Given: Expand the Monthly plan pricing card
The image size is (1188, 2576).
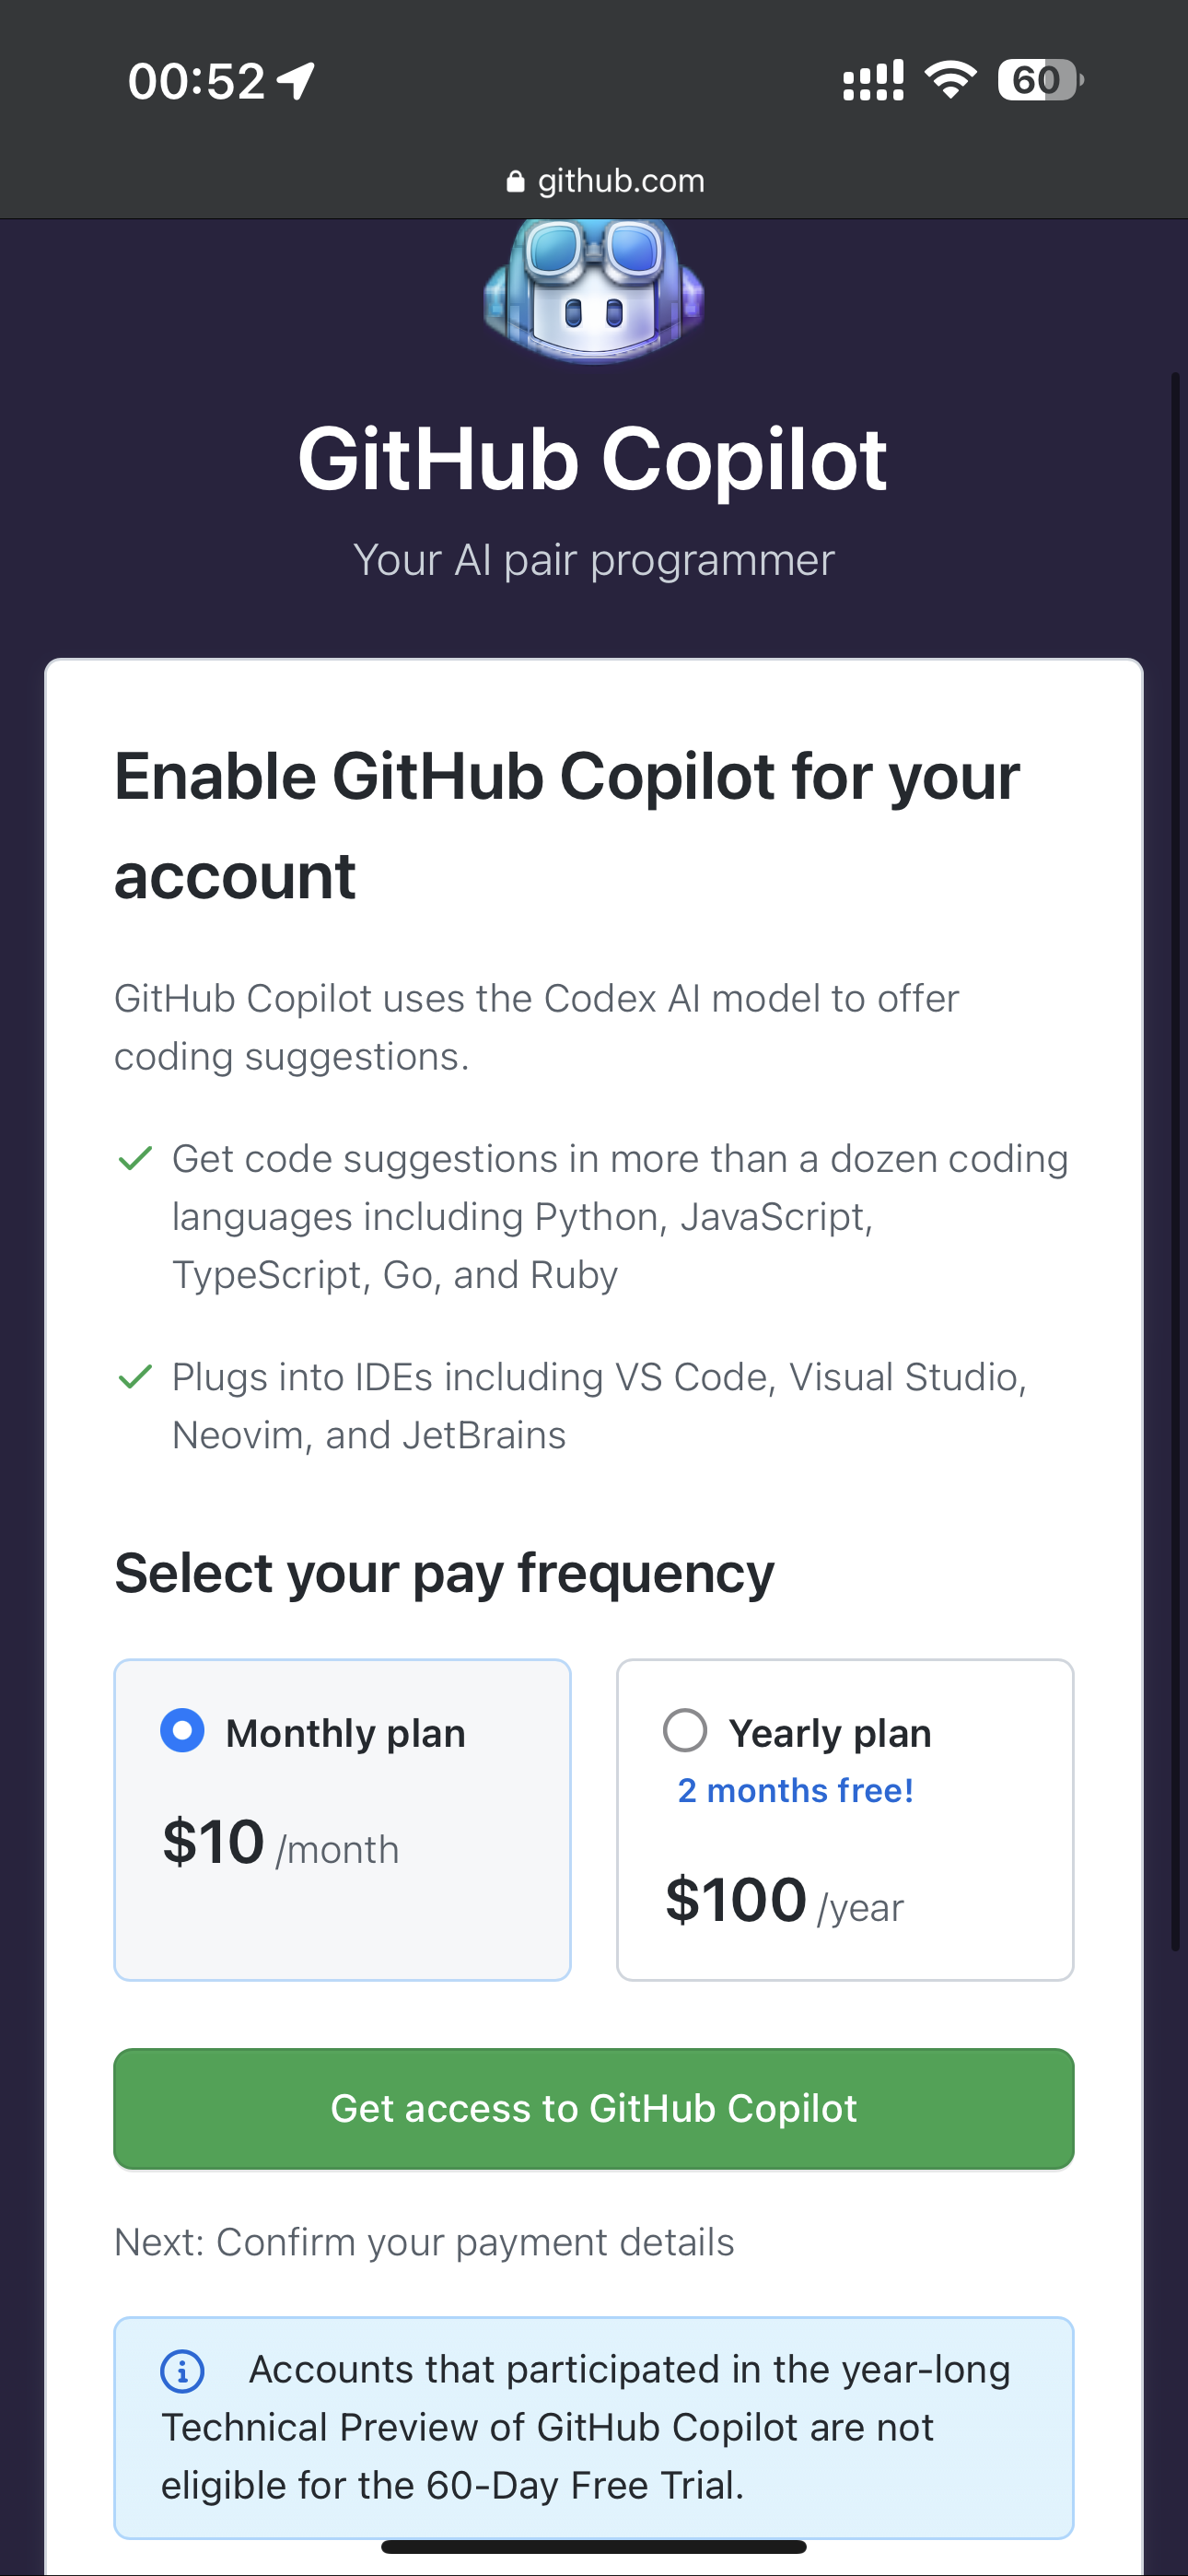Looking at the screenshot, I should pyautogui.click(x=342, y=1820).
